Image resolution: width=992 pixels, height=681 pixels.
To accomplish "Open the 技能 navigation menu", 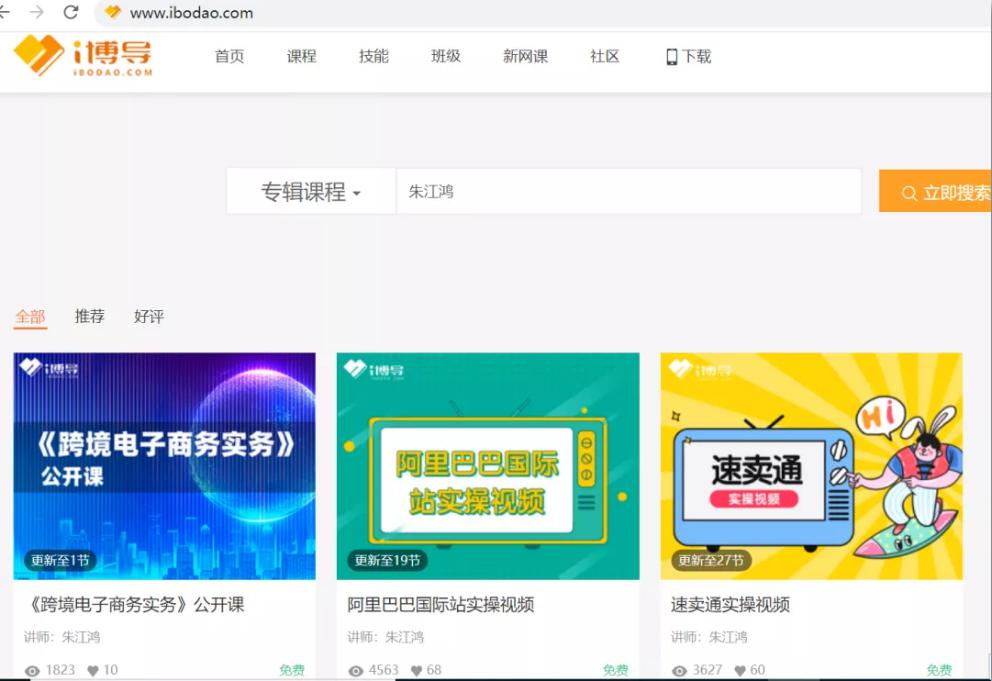I will click(373, 56).
